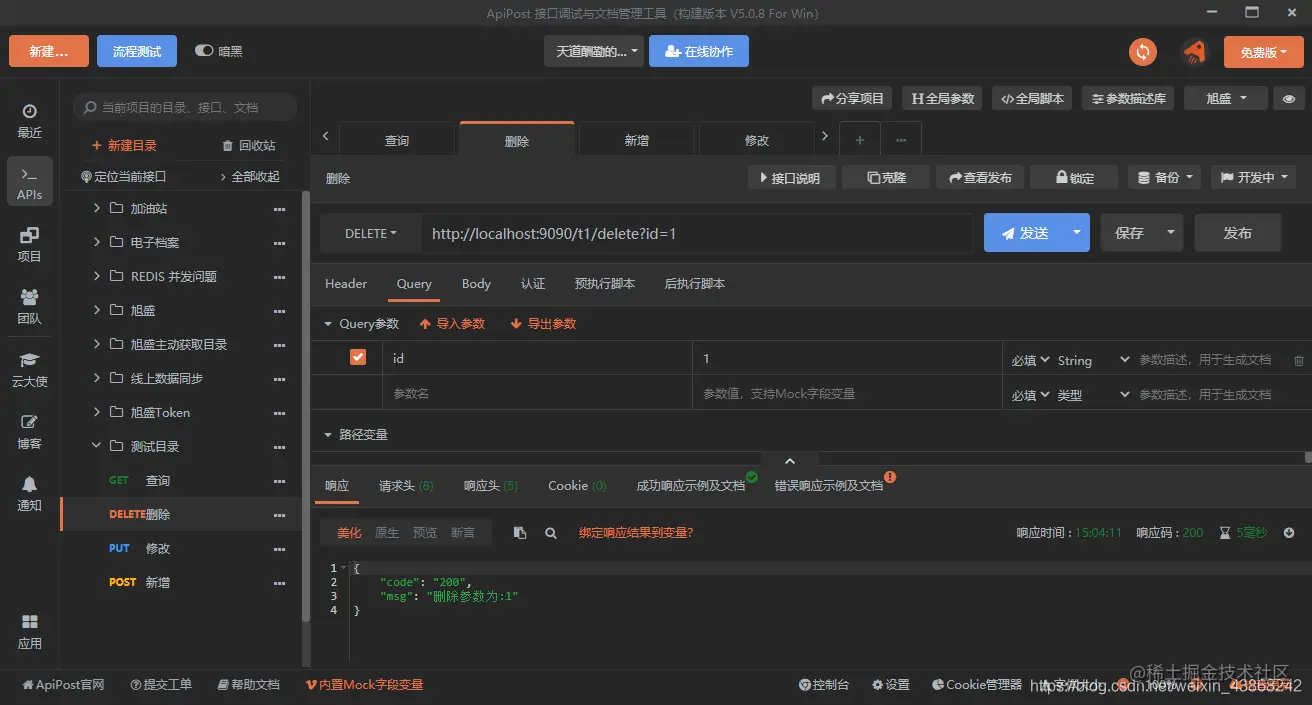The width and height of the screenshot is (1312, 705).
Task: Open the Header tab
Action: [x=346, y=284]
